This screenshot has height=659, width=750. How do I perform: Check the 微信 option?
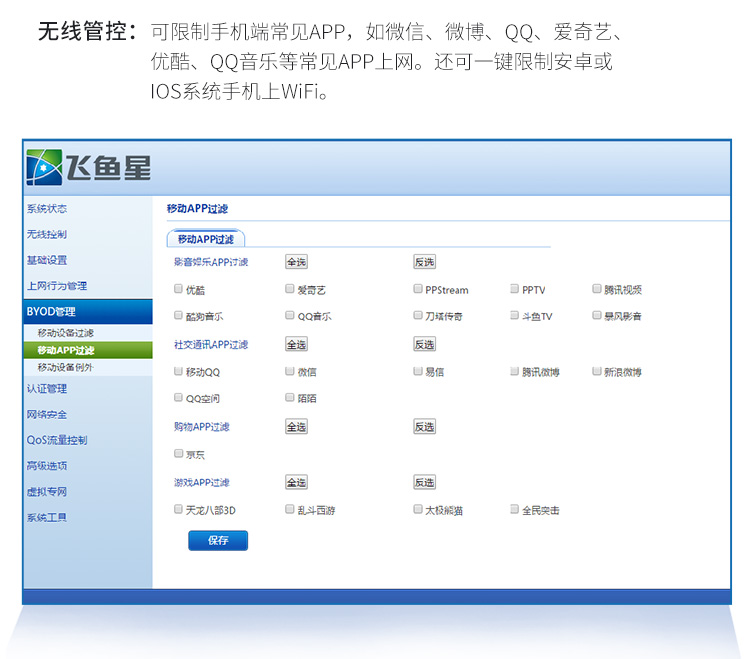click(289, 371)
